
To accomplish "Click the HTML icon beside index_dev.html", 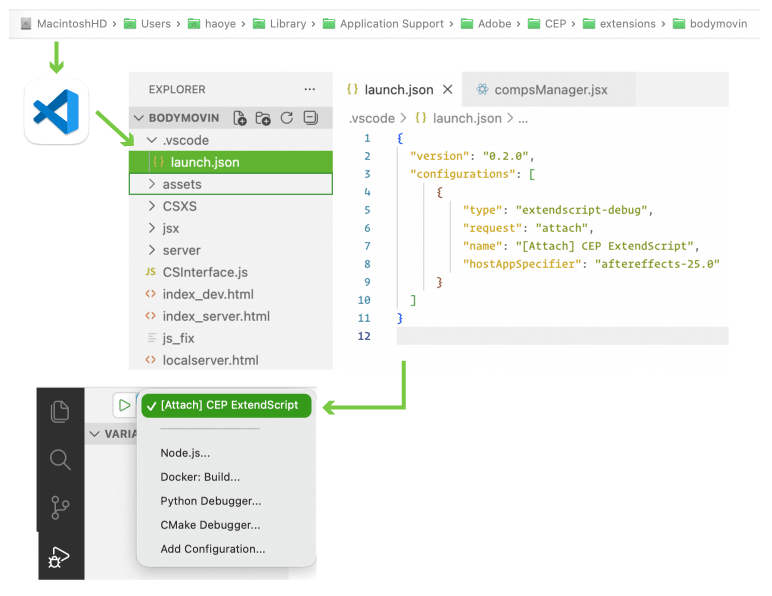I will coord(151,294).
